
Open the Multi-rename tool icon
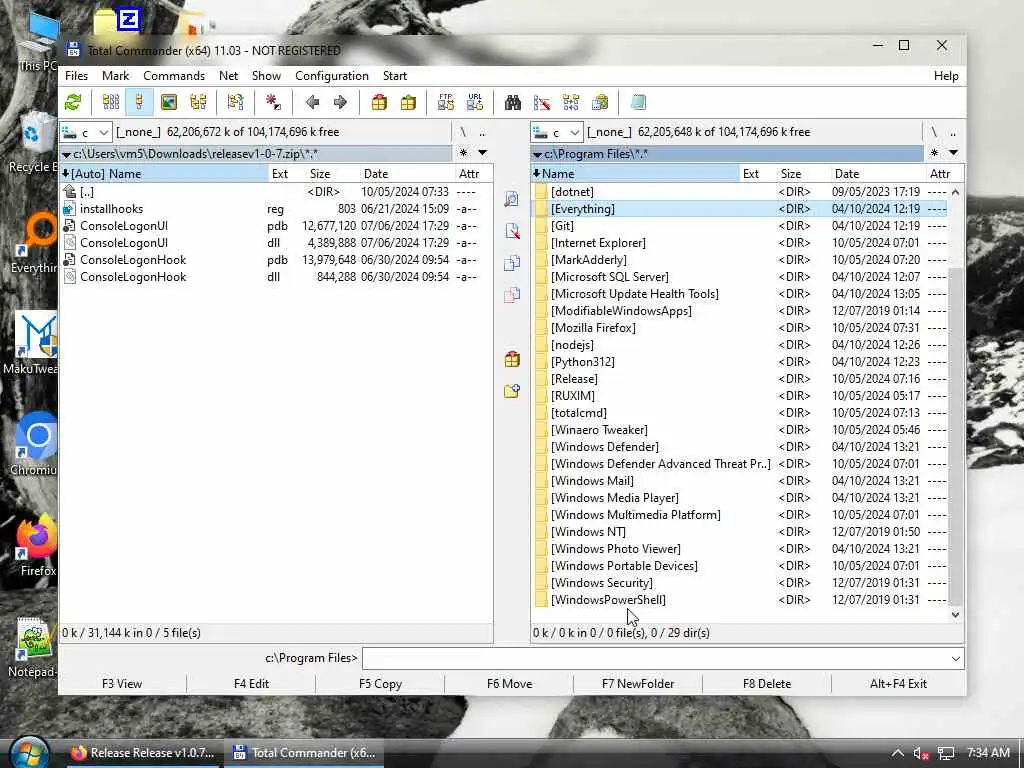[542, 103]
